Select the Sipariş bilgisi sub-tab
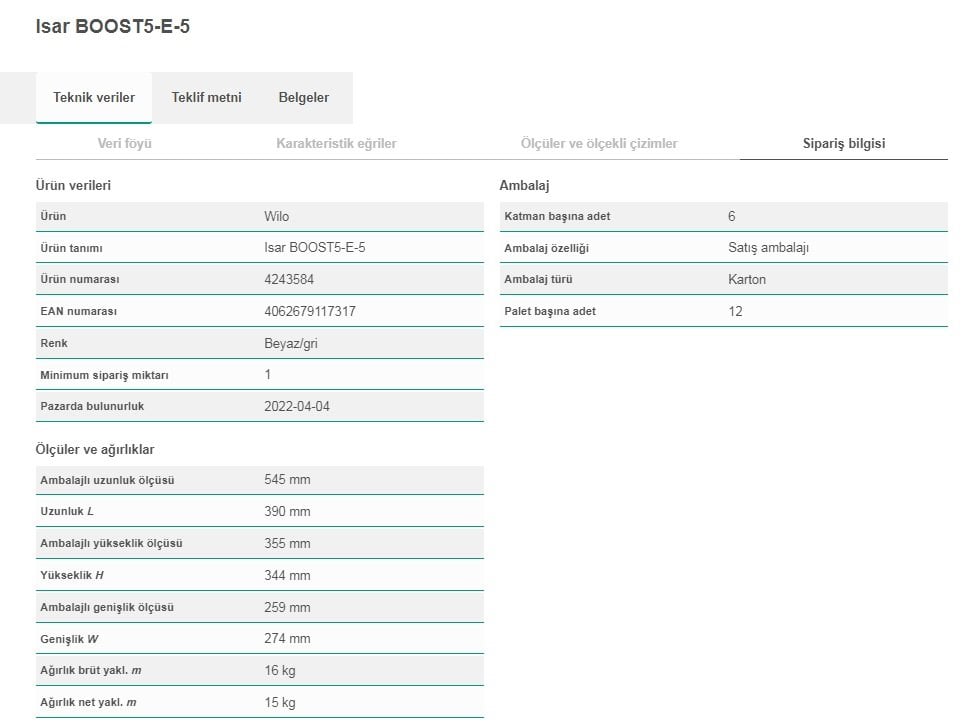The image size is (966, 726). [x=843, y=144]
